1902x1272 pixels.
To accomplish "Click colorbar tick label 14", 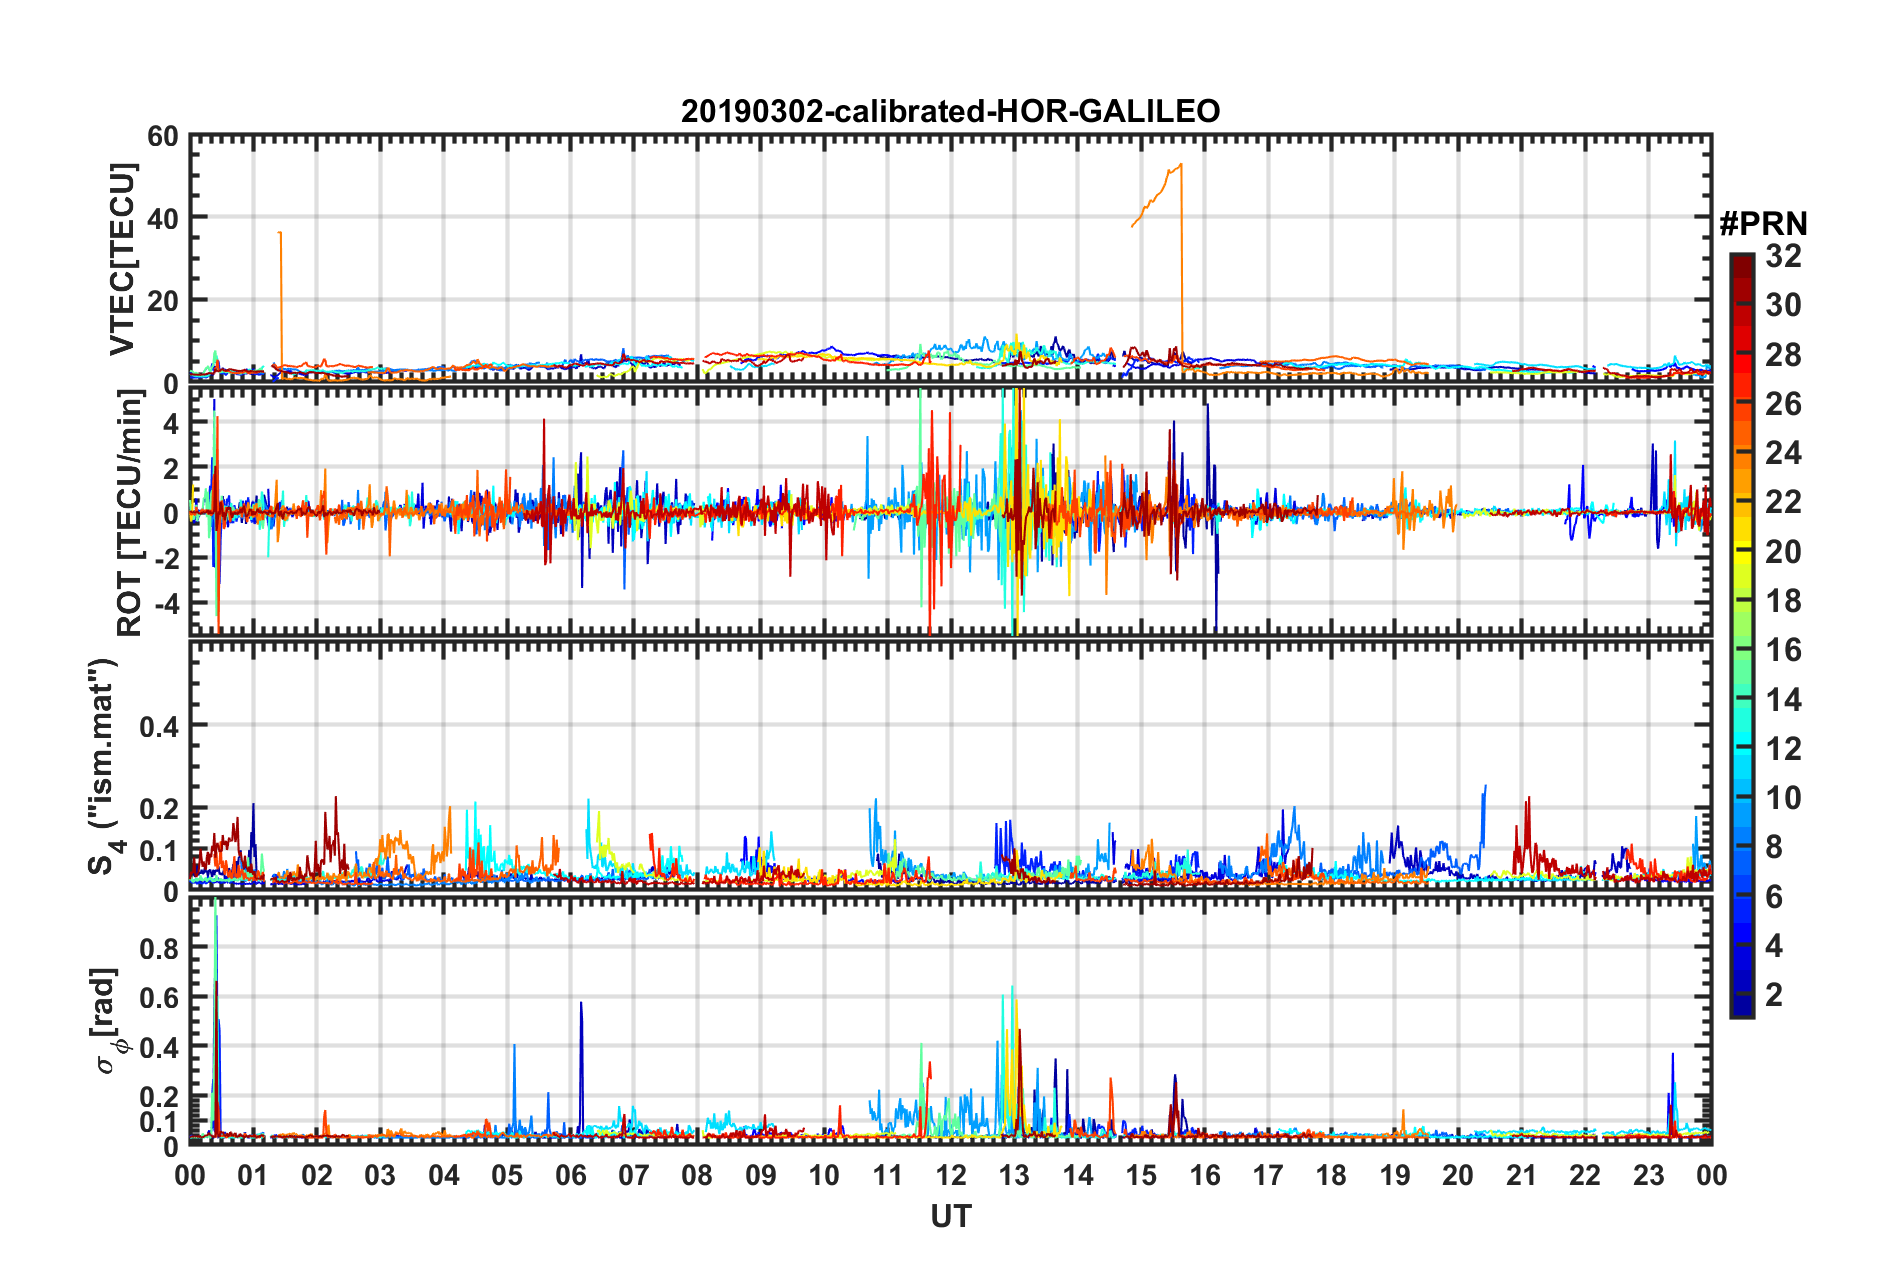I will (1783, 699).
